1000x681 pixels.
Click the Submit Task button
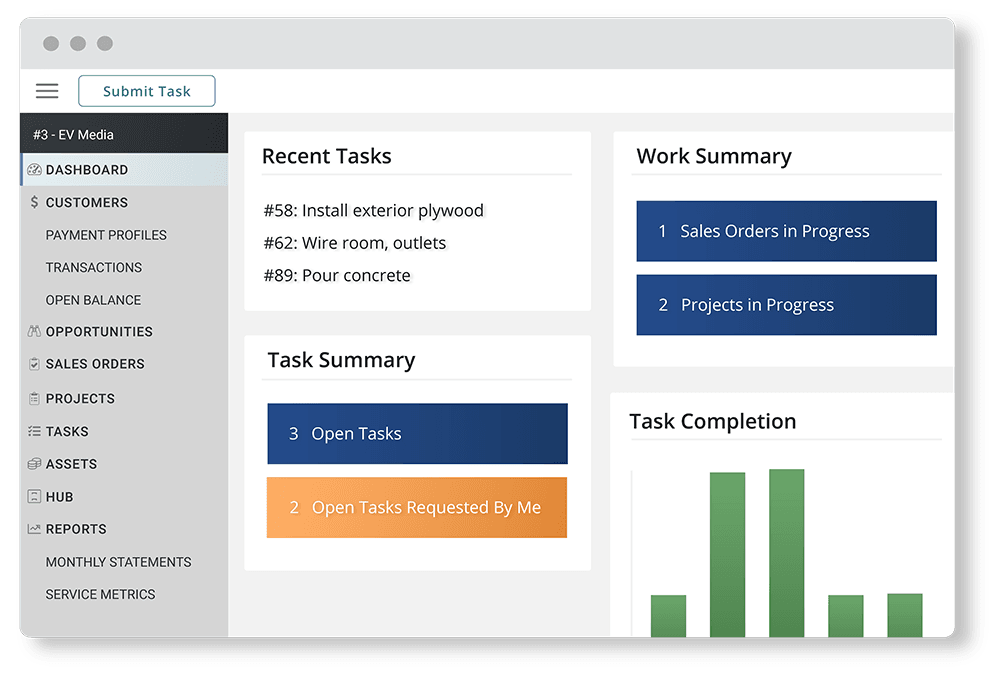146,90
